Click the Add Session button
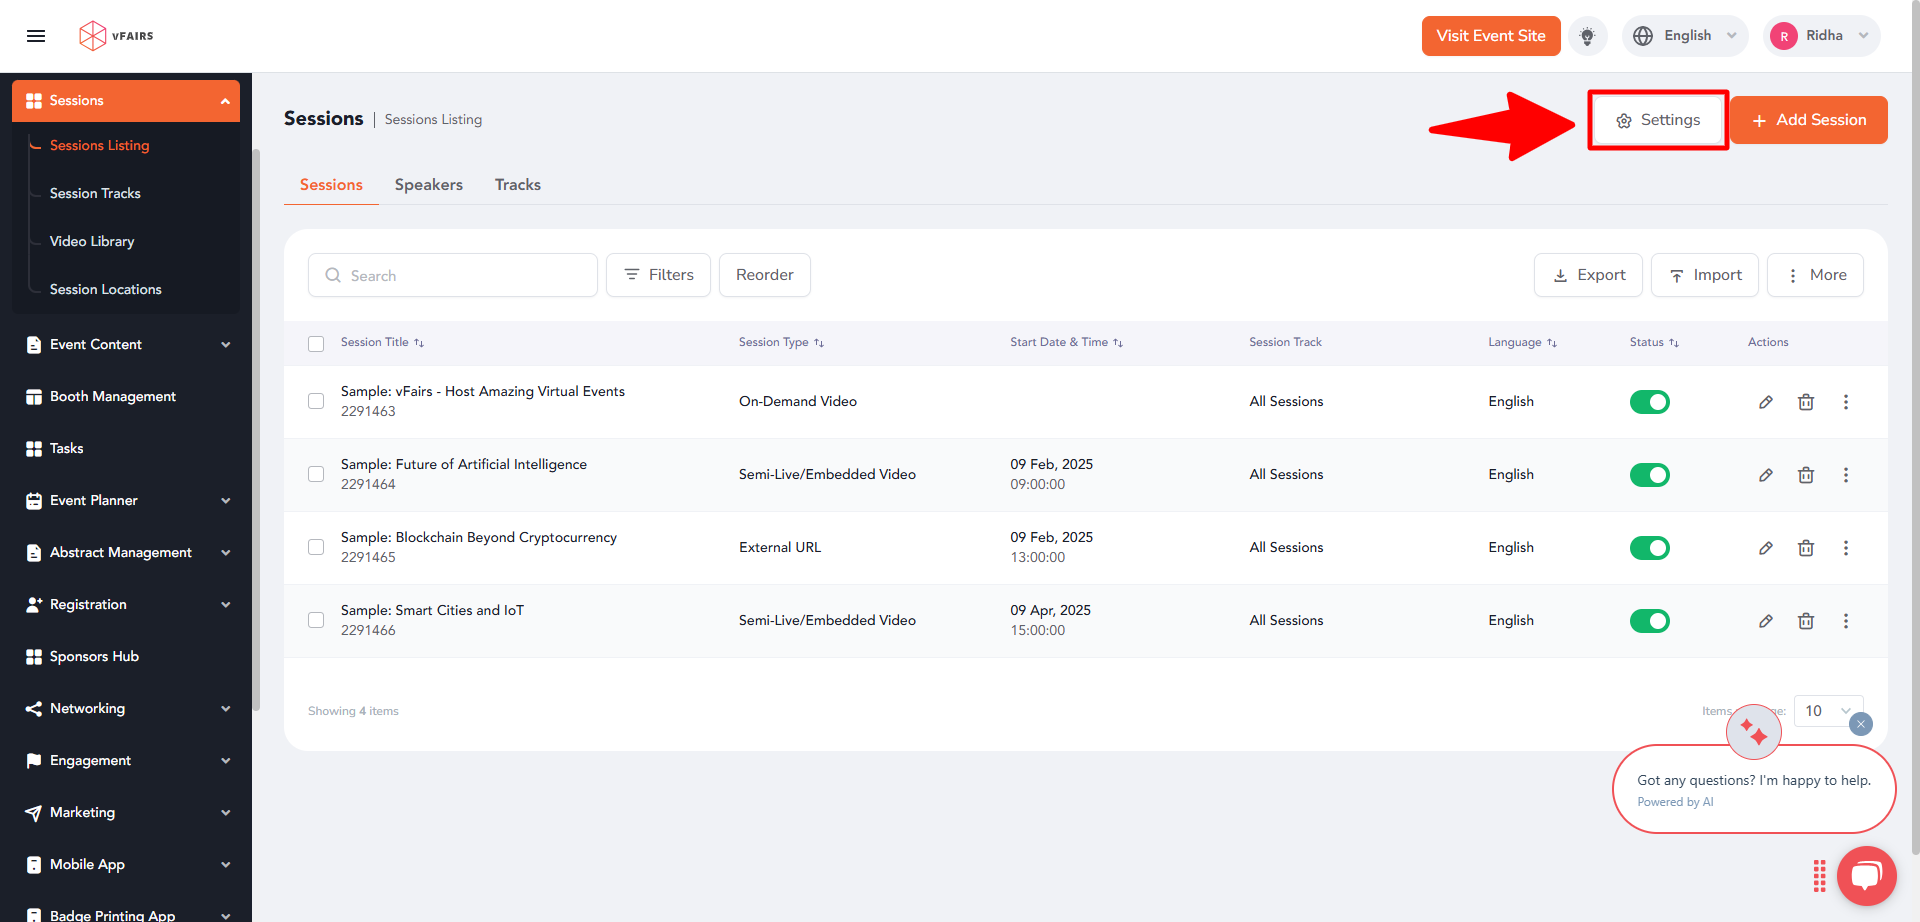The image size is (1920, 922). (x=1808, y=119)
